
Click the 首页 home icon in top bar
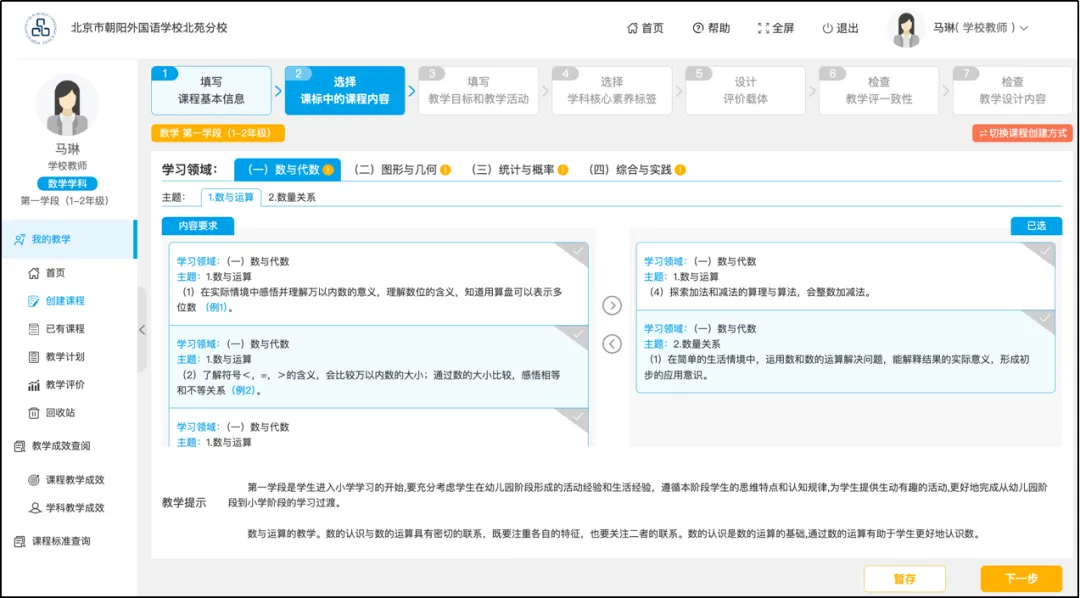coord(633,28)
